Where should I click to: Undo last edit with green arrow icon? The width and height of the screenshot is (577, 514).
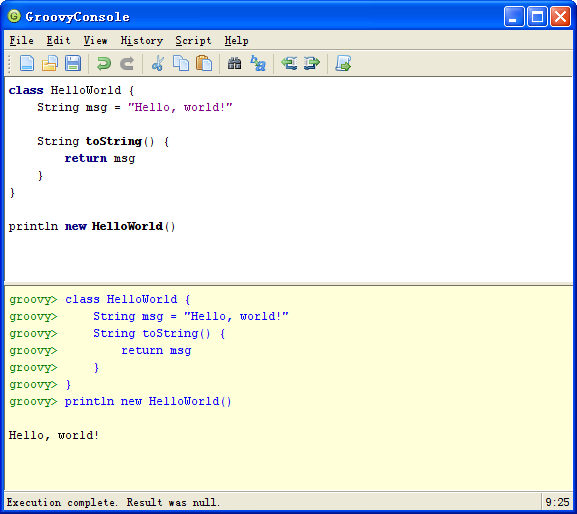pyautogui.click(x=104, y=63)
